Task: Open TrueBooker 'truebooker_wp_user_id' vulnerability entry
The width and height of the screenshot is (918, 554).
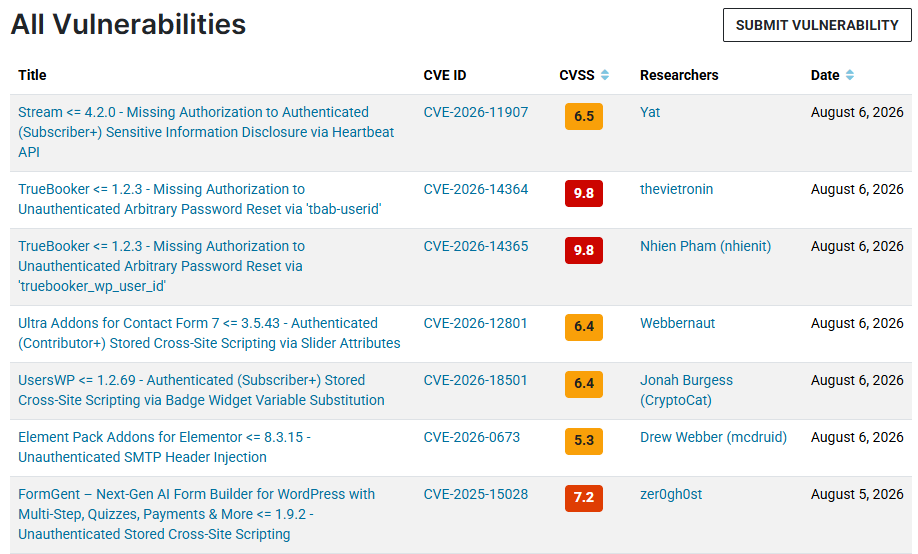Action: click(162, 266)
